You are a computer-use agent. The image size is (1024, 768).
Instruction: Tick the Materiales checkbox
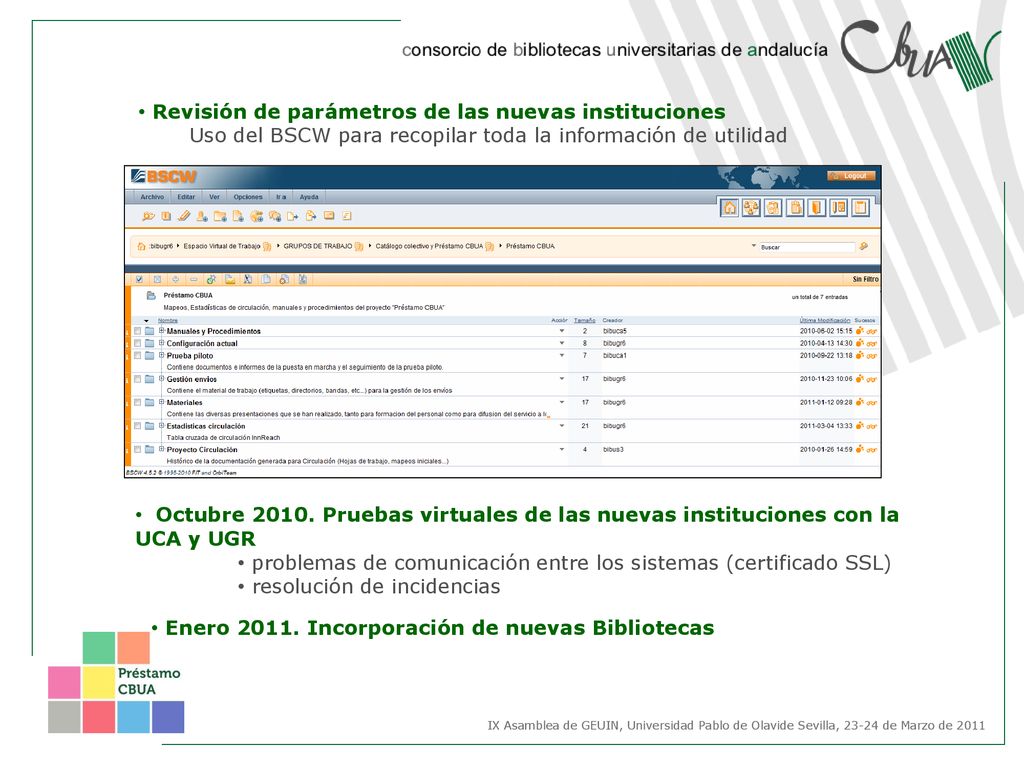pos(137,402)
